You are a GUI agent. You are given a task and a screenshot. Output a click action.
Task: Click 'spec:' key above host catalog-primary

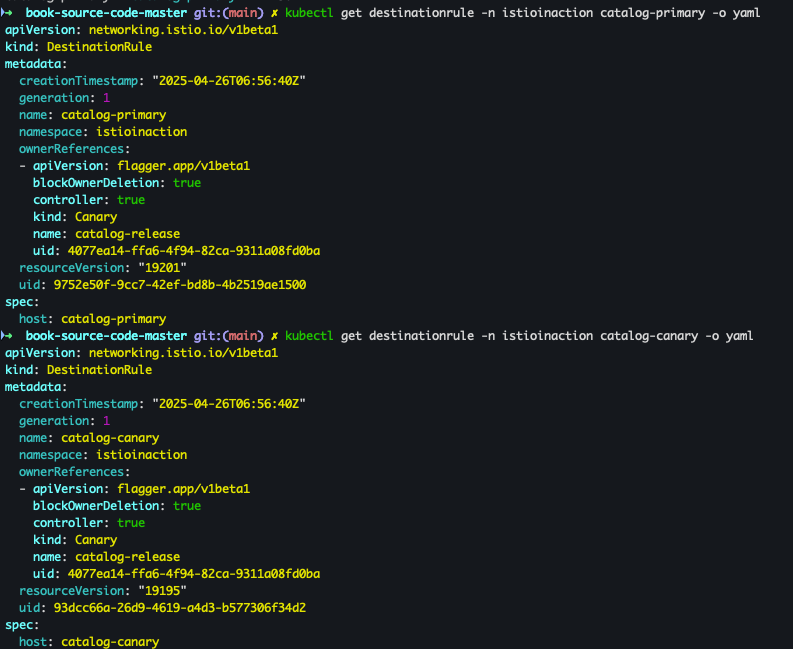click(x=22, y=302)
